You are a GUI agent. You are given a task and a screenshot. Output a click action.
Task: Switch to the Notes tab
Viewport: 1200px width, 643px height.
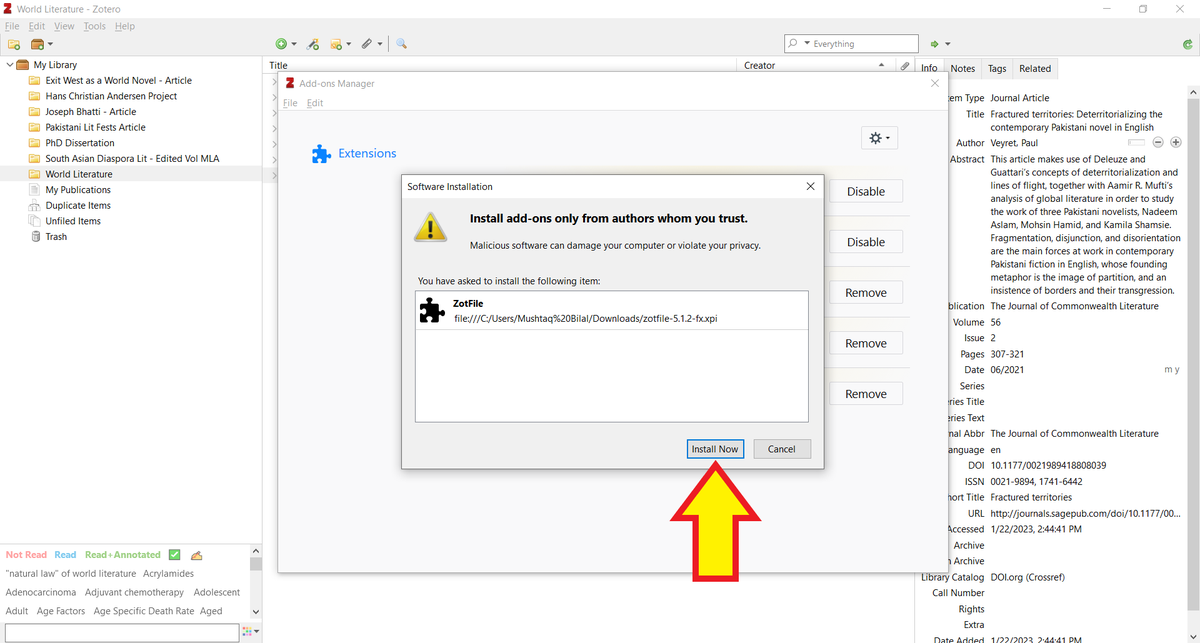[963, 68]
